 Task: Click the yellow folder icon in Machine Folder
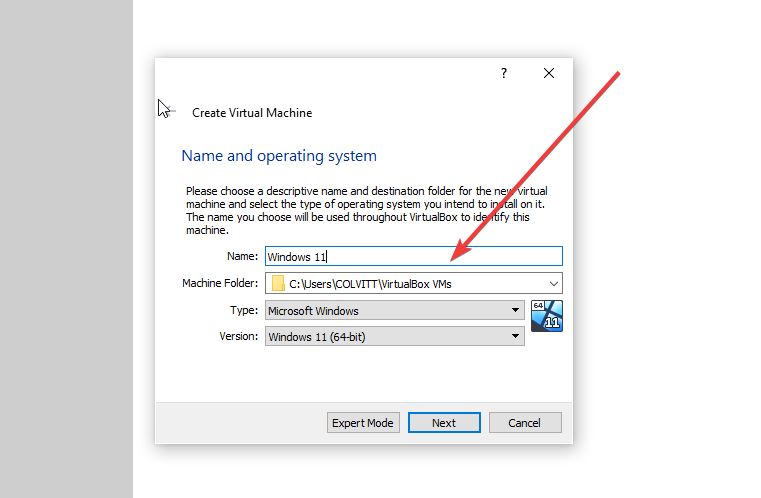(x=278, y=283)
